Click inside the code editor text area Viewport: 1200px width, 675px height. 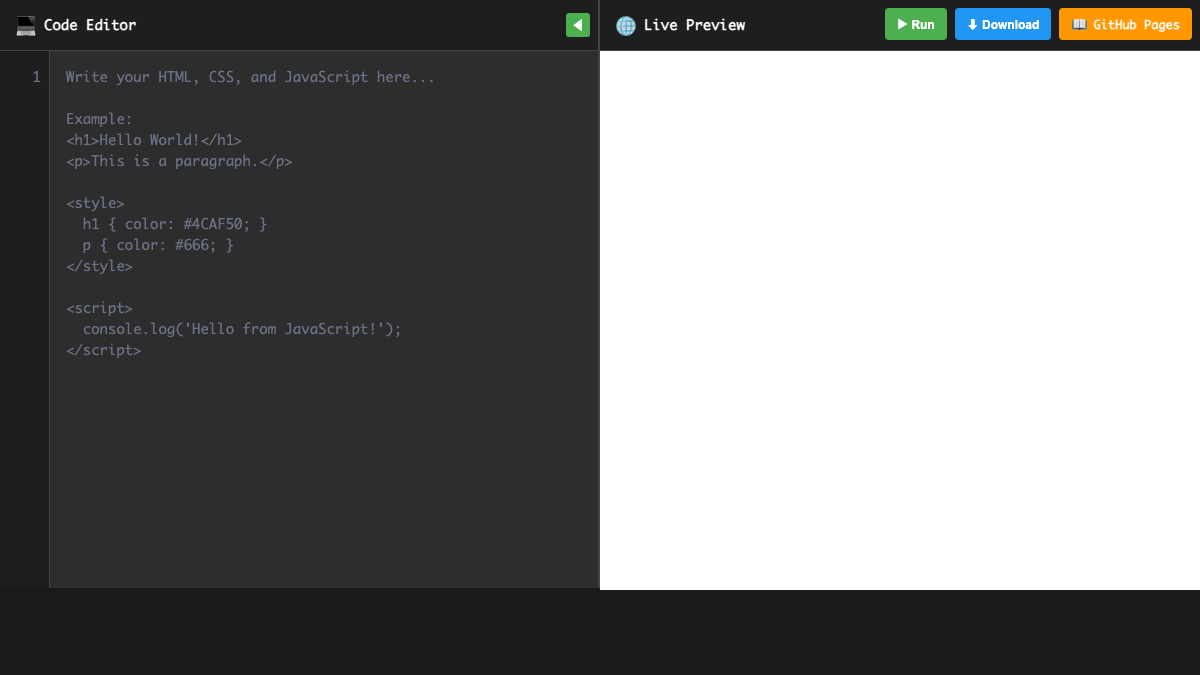coord(324,319)
